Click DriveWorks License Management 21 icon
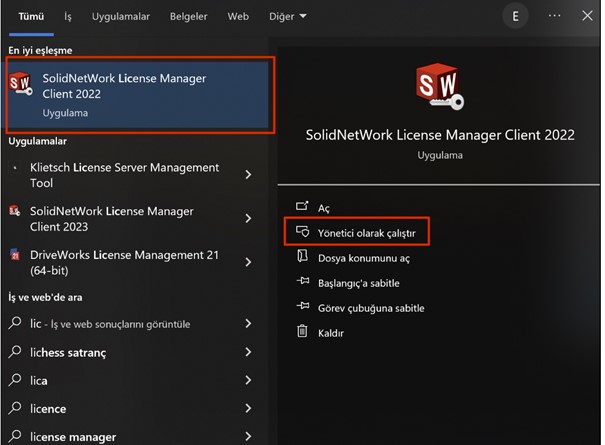This screenshot has width=605, height=445. click(14, 256)
